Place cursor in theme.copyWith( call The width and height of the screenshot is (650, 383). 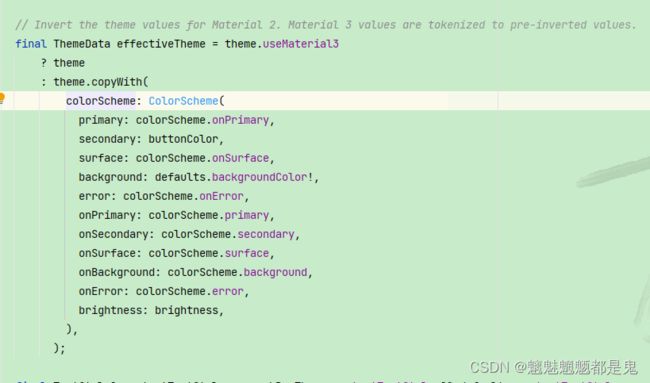pyautogui.click(x=101, y=82)
